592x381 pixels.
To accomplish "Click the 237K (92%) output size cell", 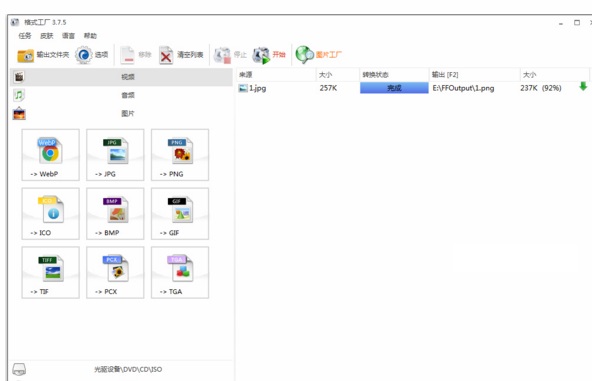I will (x=541, y=88).
